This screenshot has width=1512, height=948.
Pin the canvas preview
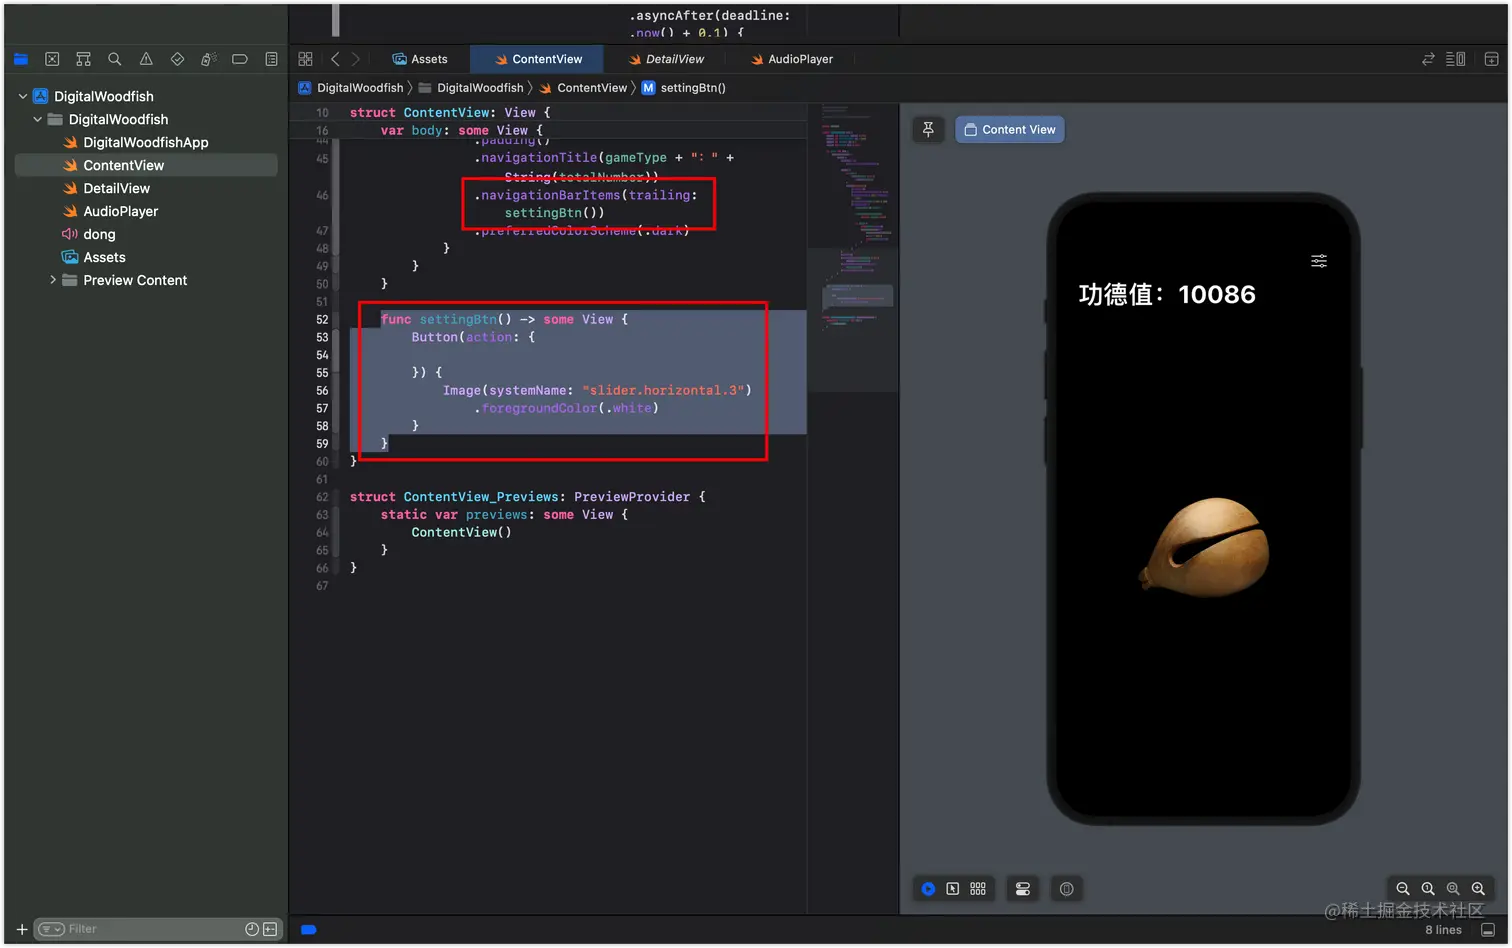[928, 129]
